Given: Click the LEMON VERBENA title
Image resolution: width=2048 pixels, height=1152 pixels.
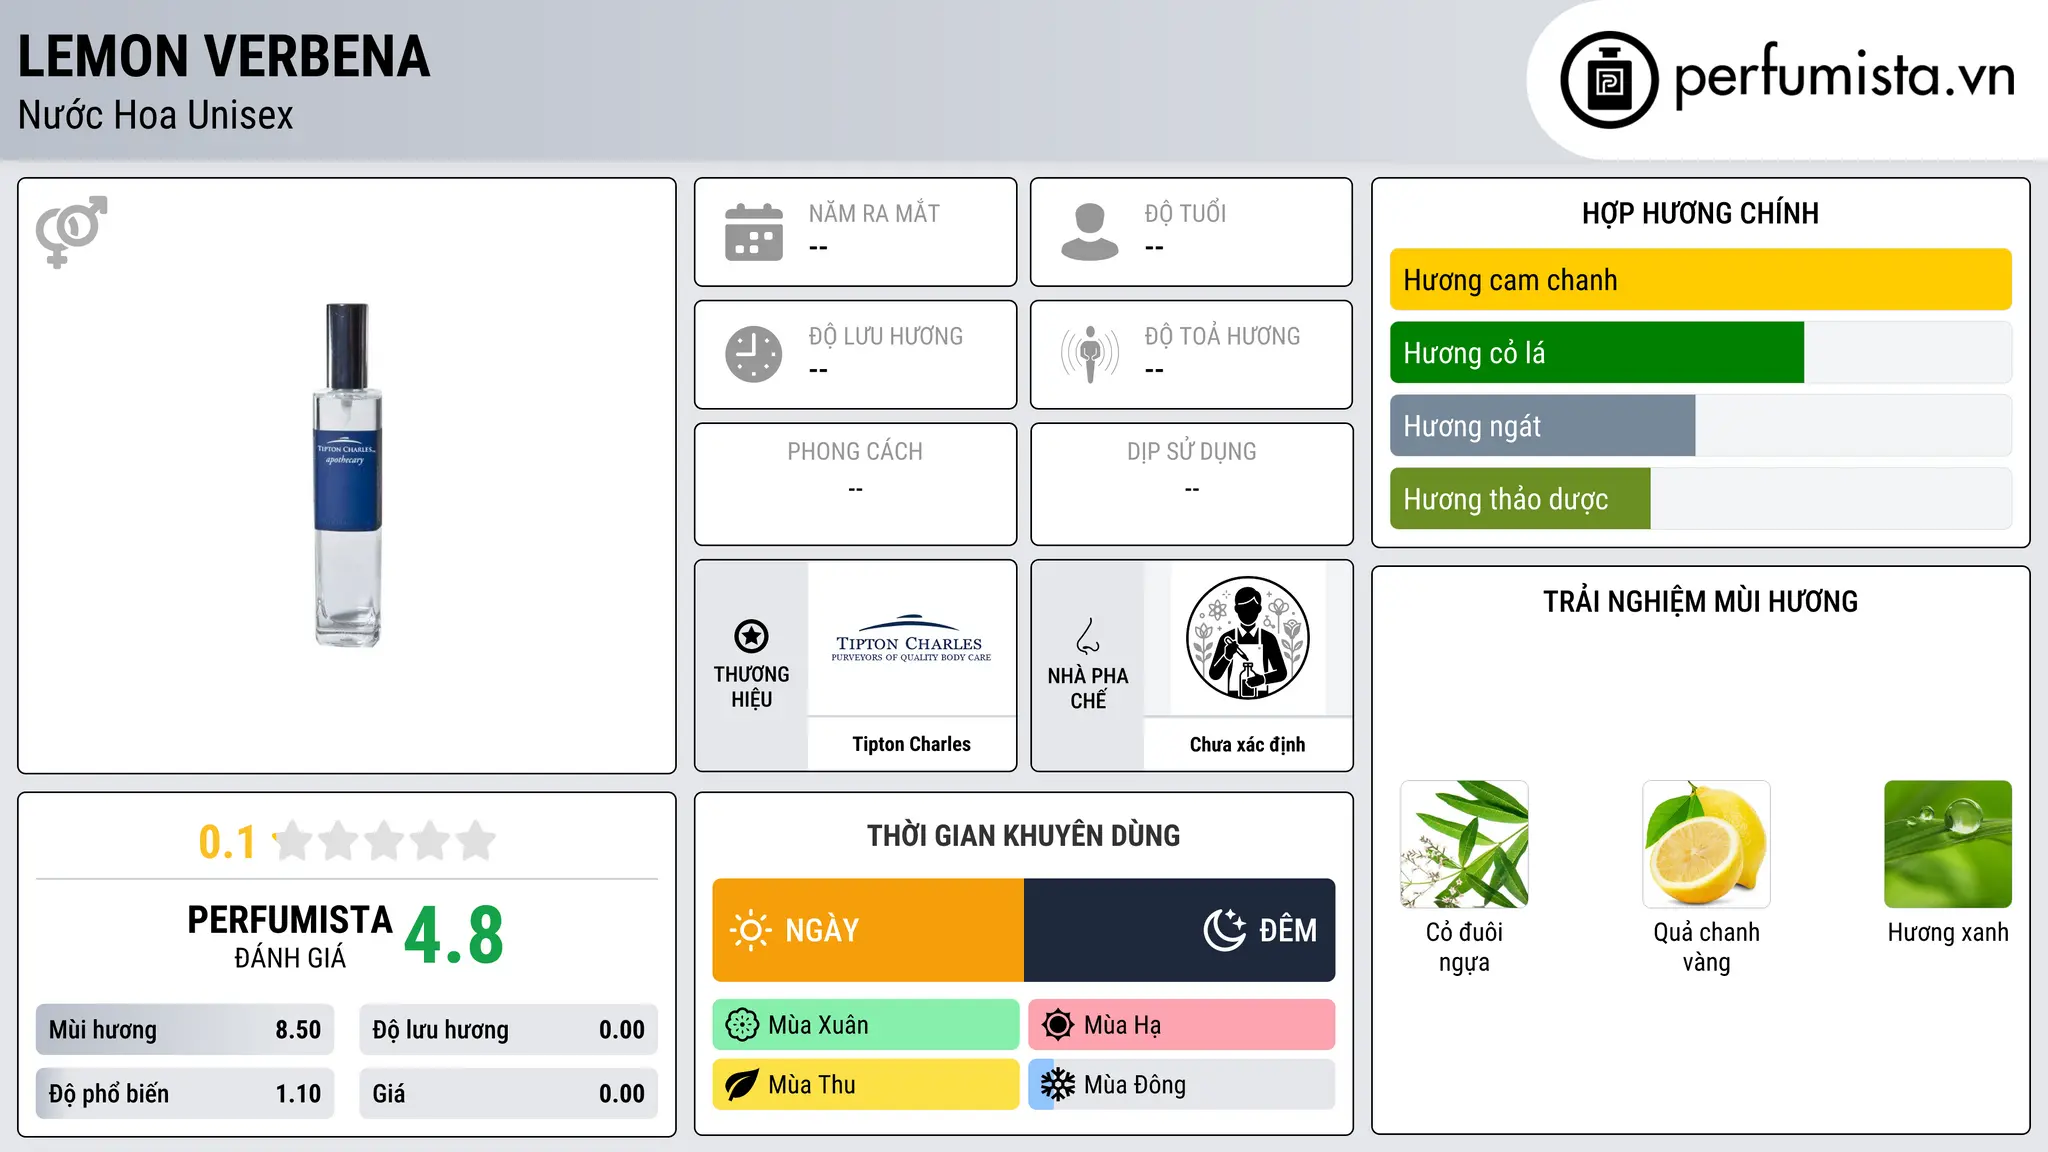Looking at the screenshot, I should [x=224, y=56].
